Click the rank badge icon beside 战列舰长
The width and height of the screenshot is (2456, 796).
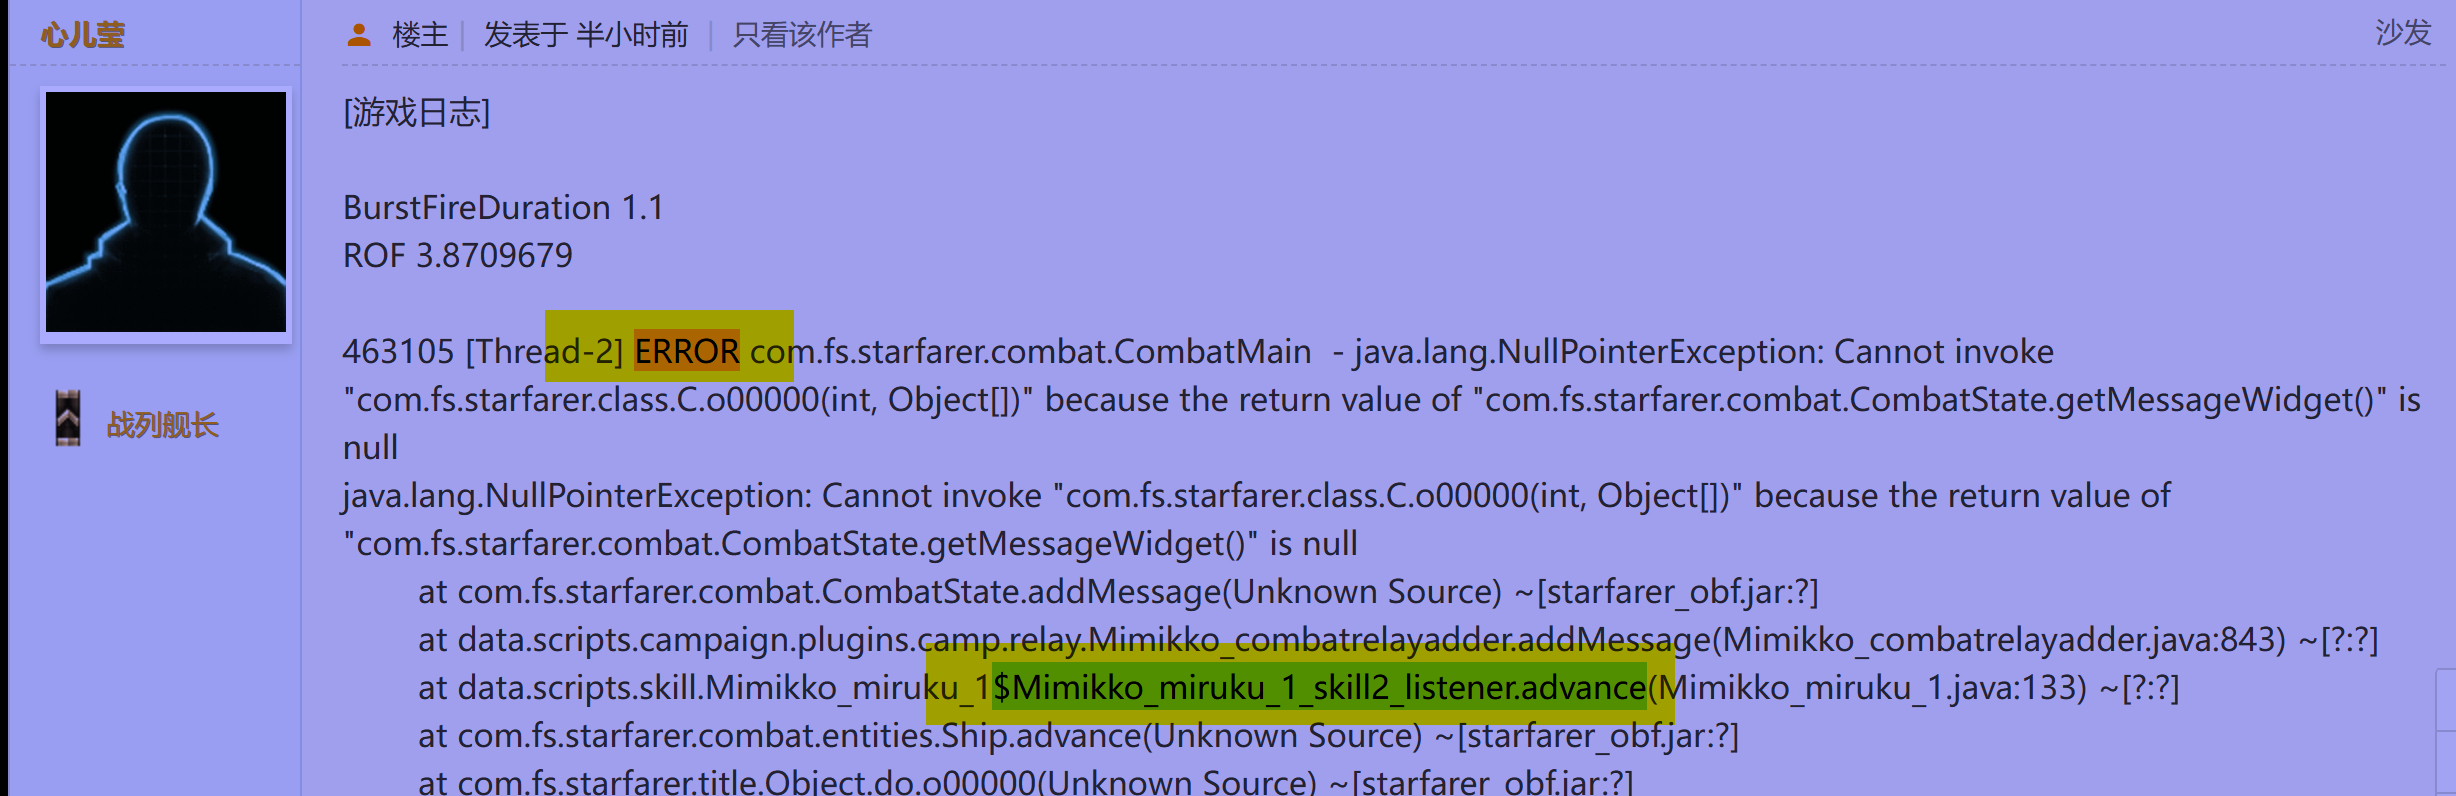click(x=68, y=418)
